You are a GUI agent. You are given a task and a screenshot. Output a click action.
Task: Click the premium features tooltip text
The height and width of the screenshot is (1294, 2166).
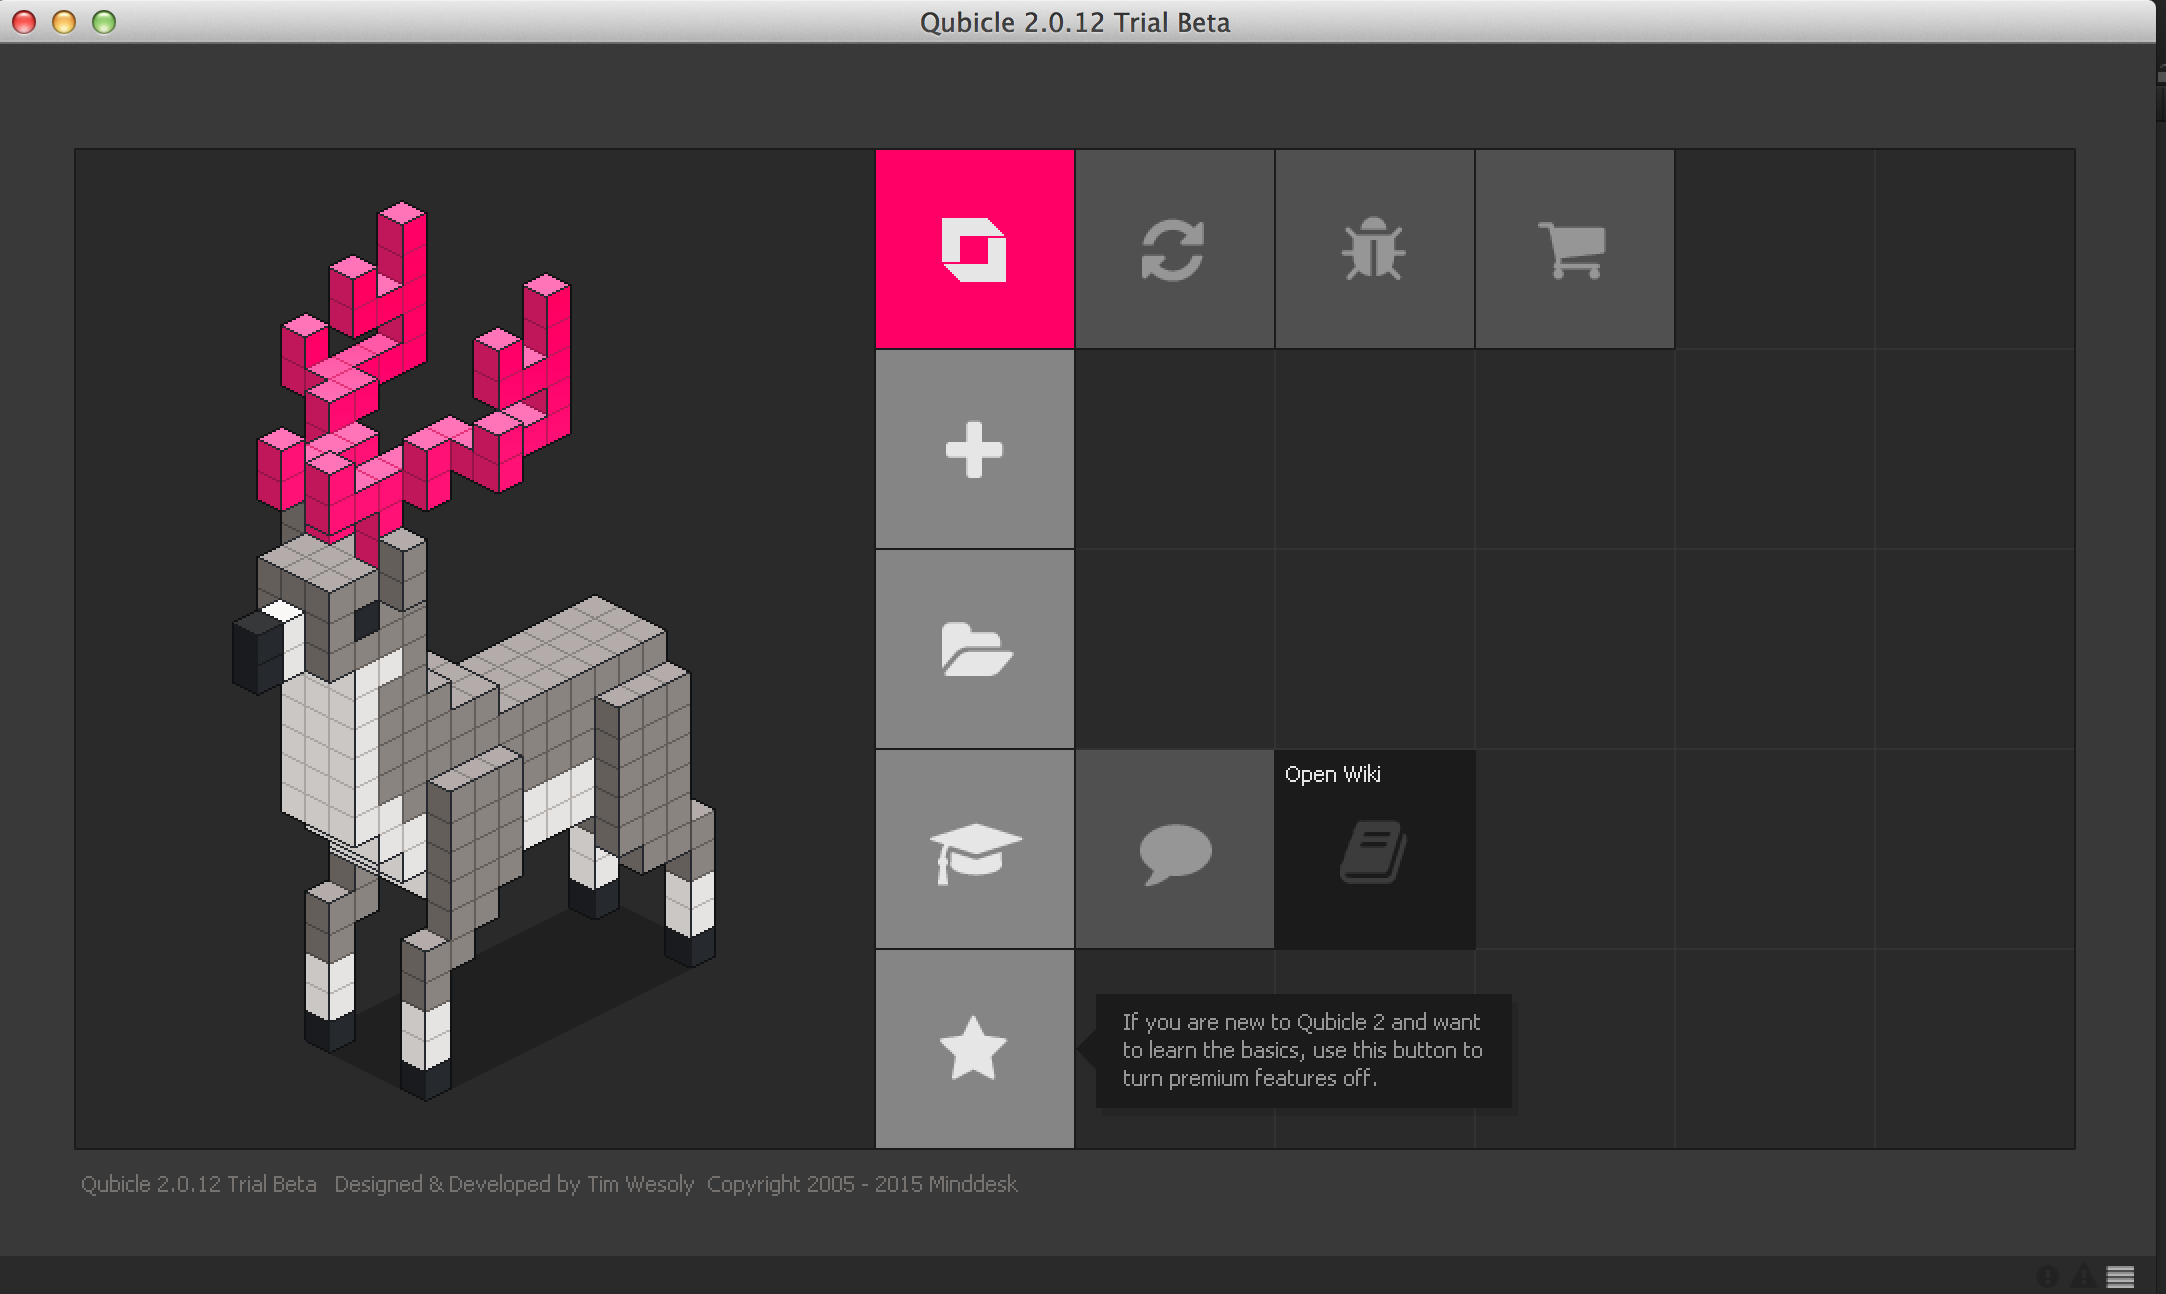click(1302, 1050)
